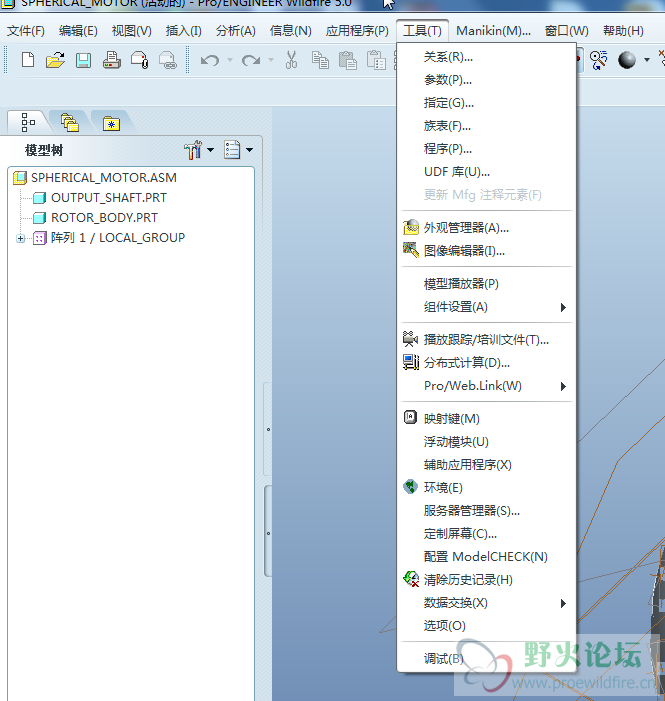Open model tree Show list dropdown

pyautogui.click(x=238, y=150)
